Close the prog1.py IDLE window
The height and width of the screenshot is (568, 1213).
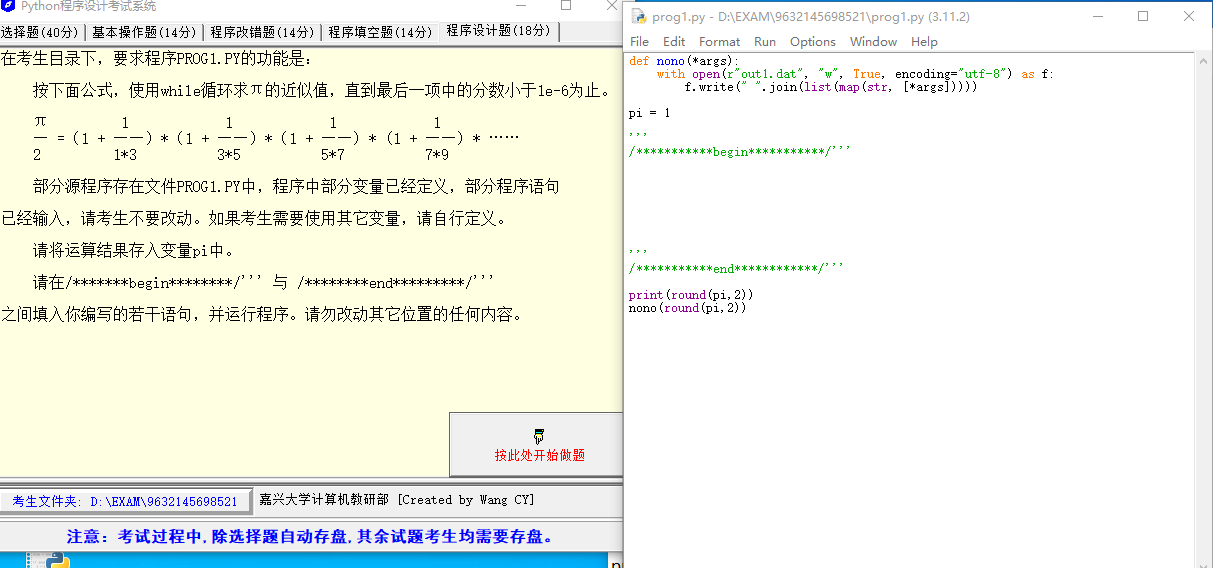pyautogui.click(x=1189, y=16)
